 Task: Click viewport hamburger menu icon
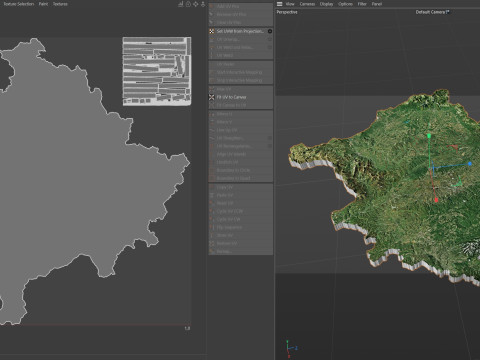[x=280, y=4]
